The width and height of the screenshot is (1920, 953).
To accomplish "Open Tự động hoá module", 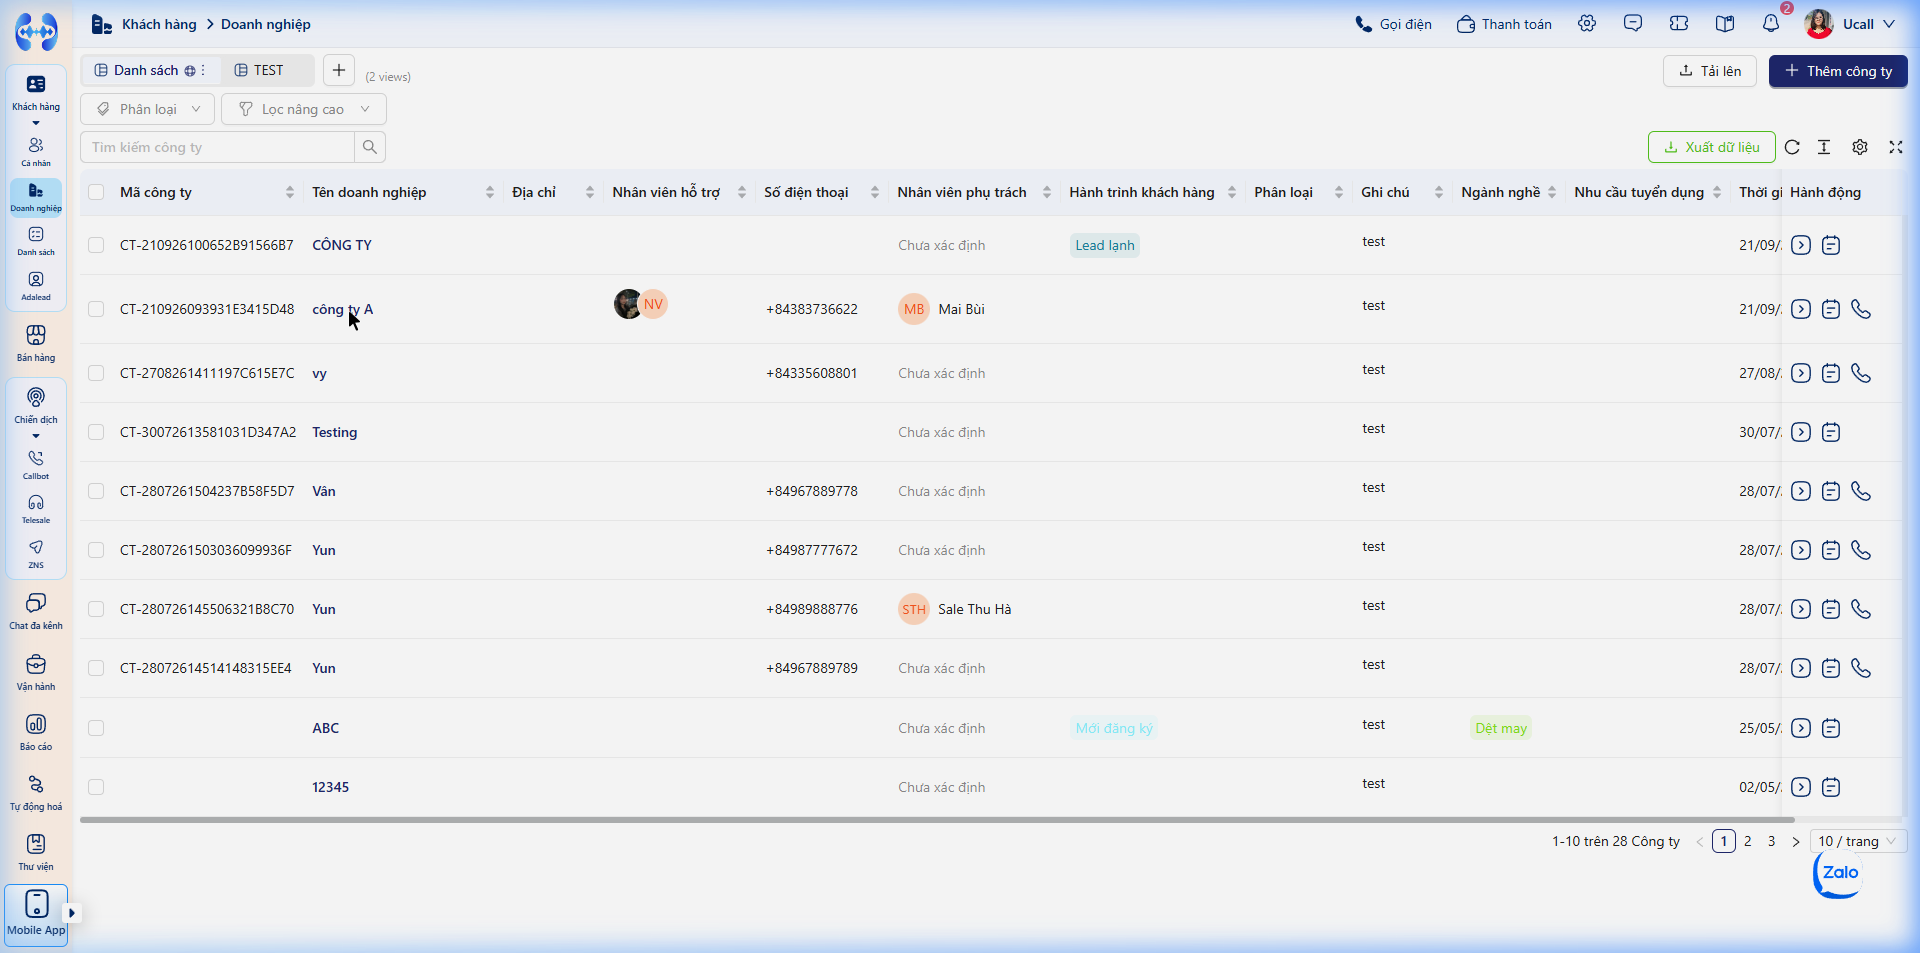I will [36, 792].
